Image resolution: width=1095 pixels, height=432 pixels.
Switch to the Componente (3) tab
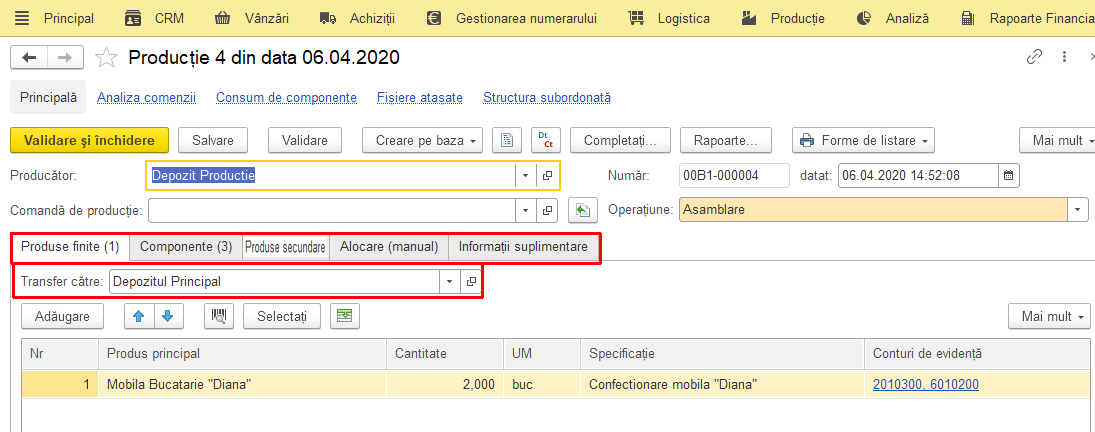(x=186, y=246)
